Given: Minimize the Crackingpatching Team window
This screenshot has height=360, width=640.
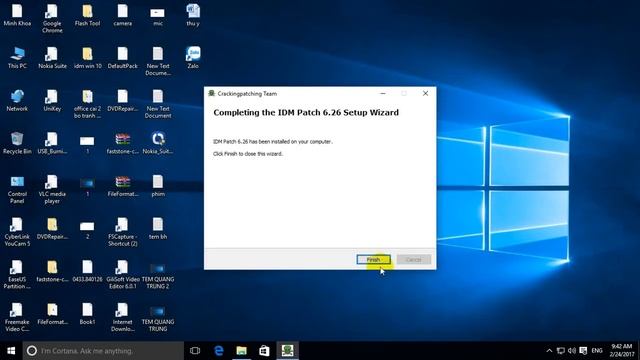Looking at the screenshot, I should click(382, 93).
